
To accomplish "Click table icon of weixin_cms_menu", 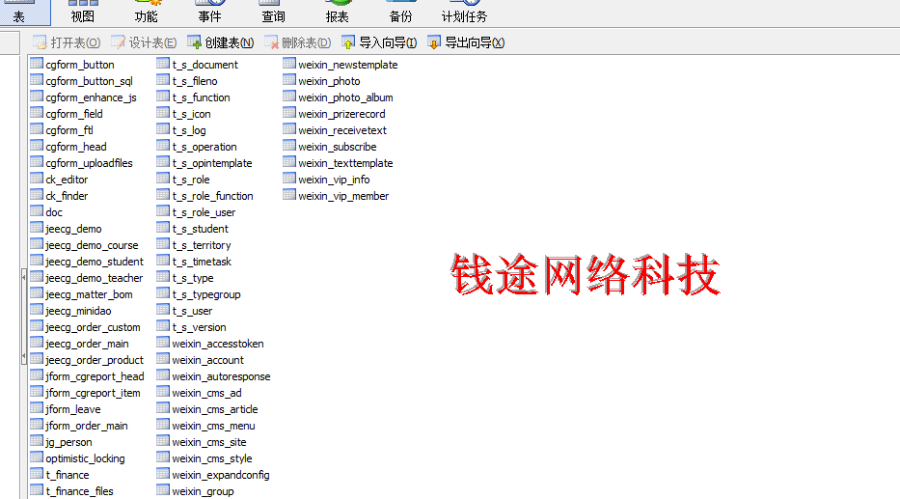I will (x=163, y=424).
